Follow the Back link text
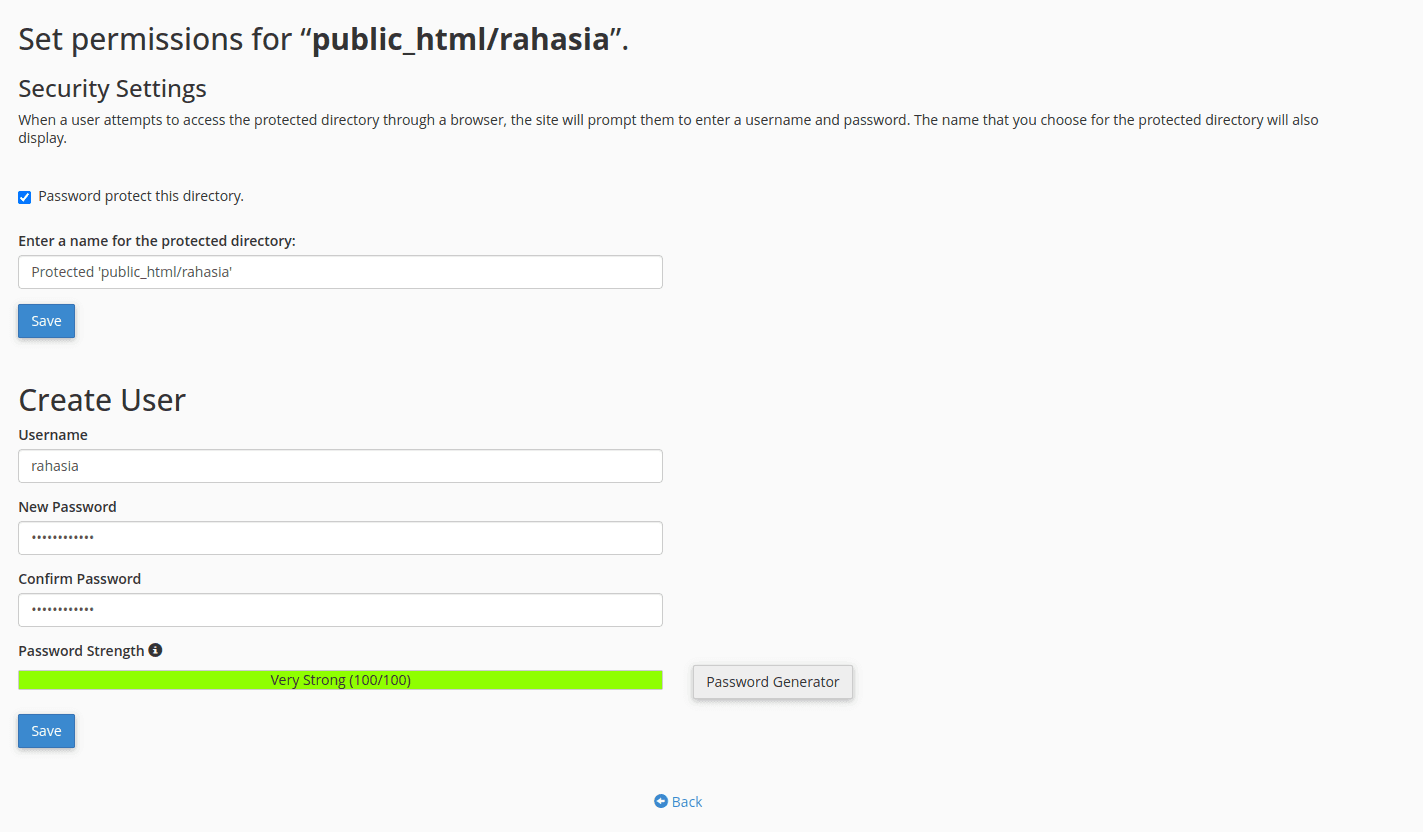The height and width of the screenshot is (832, 1423). (x=687, y=802)
